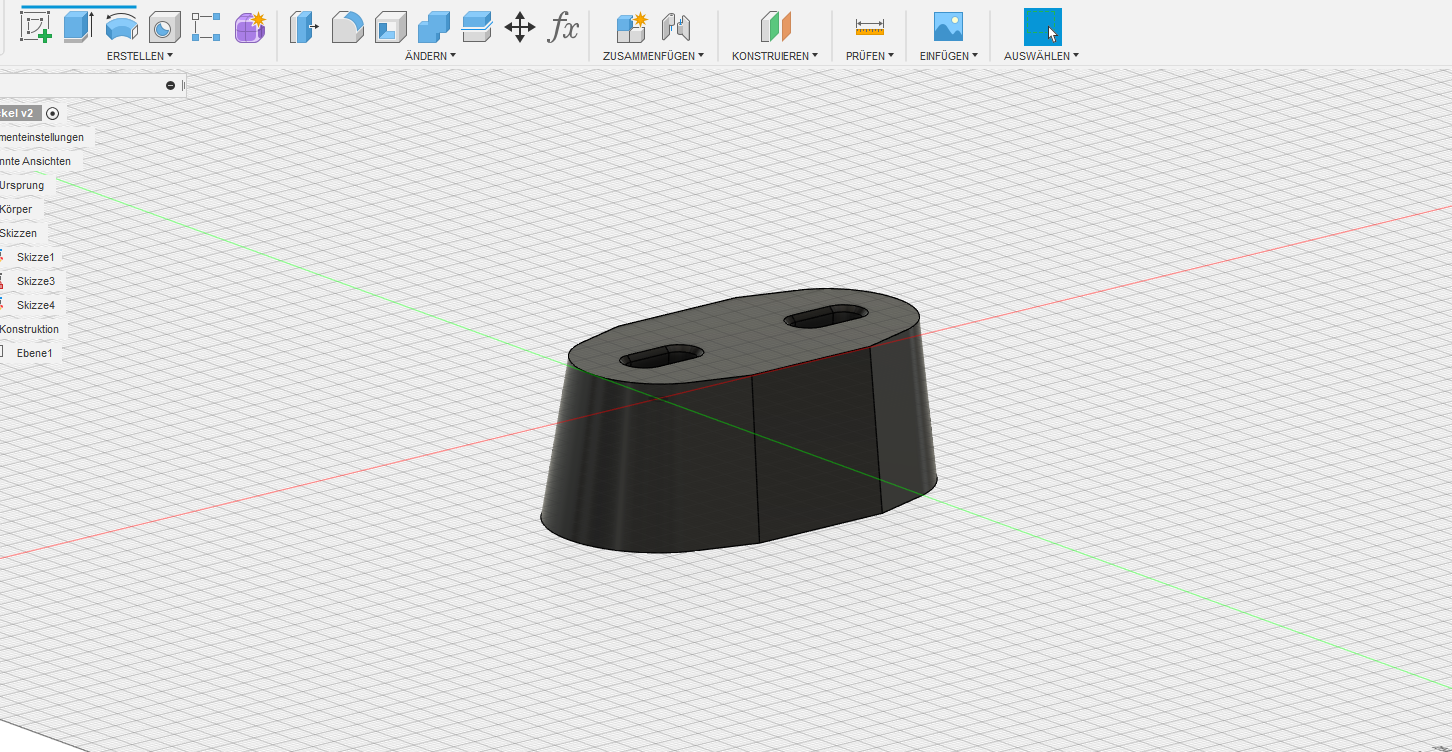Click the Hole tool icon
The image size is (1452, 752).
164,27
